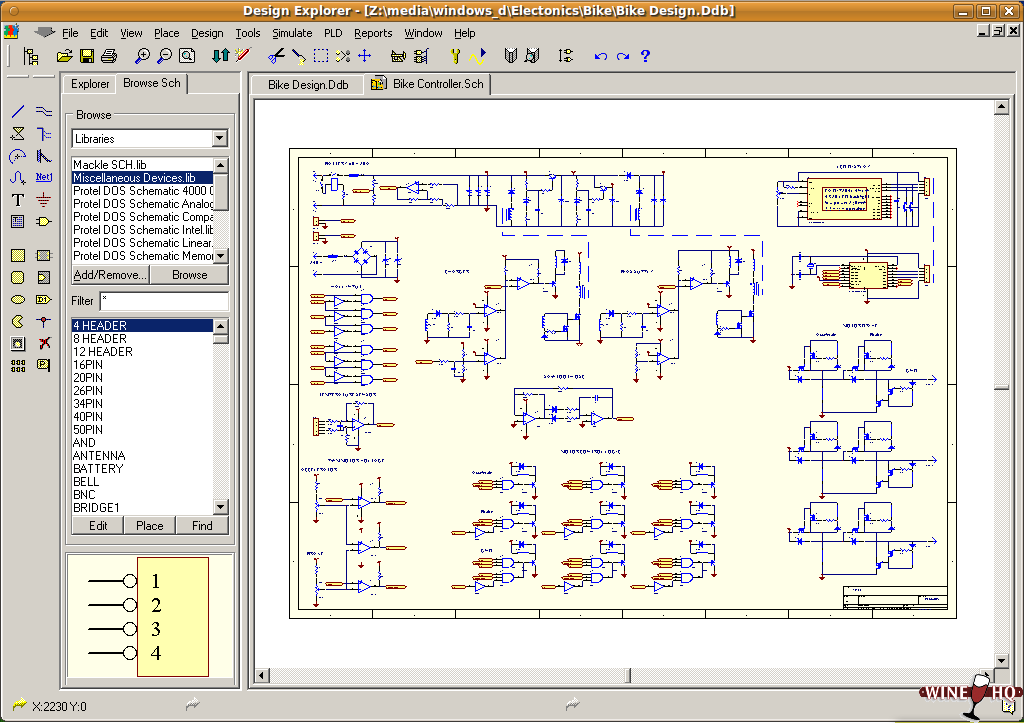
Task: Click the move selection cross-arrows icon
Action: pyautogui.click(x=364, y=56)
